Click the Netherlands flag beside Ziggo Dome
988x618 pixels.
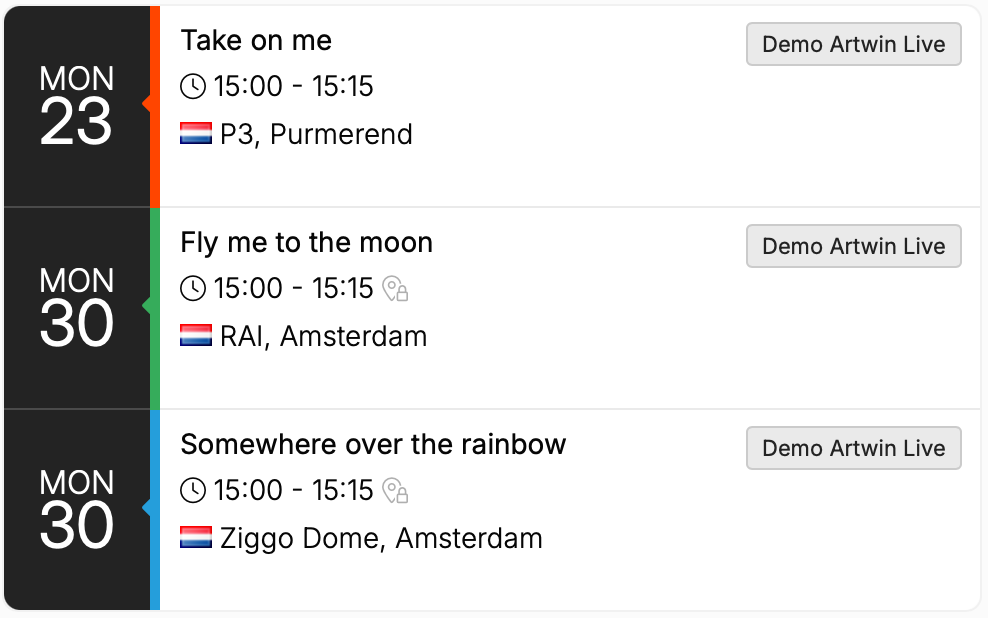tap(196, 539)
